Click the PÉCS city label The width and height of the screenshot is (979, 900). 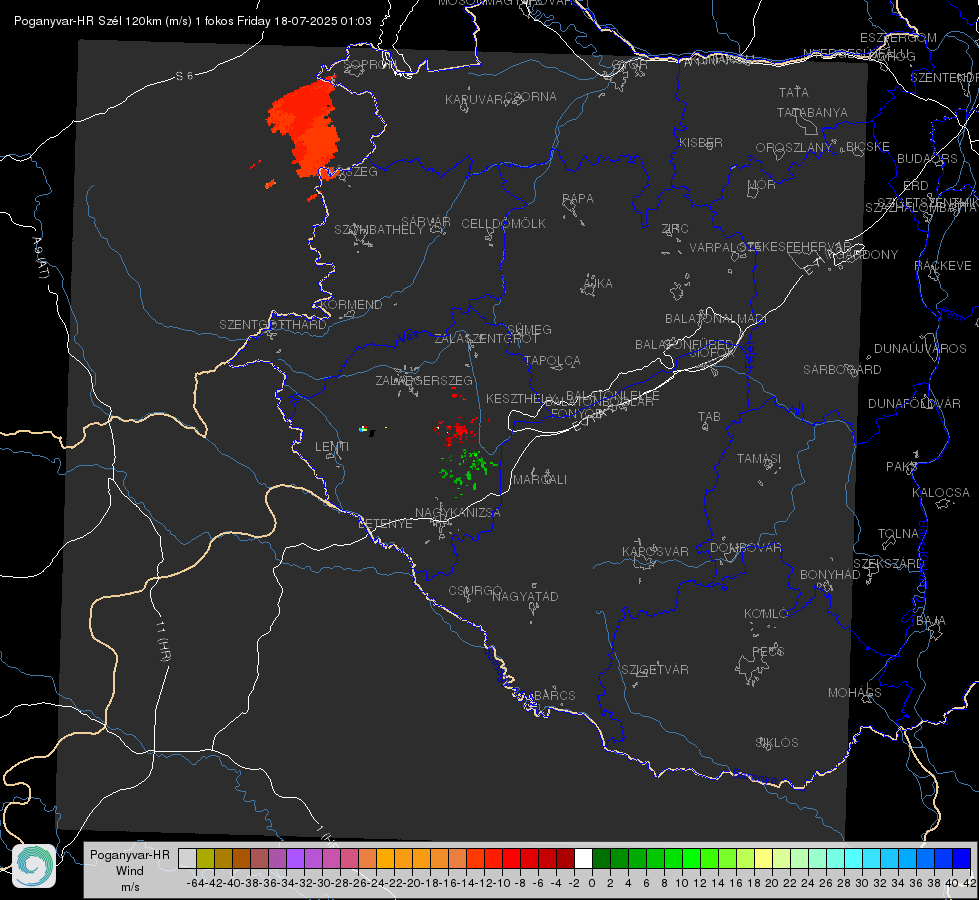pos(768,651)
